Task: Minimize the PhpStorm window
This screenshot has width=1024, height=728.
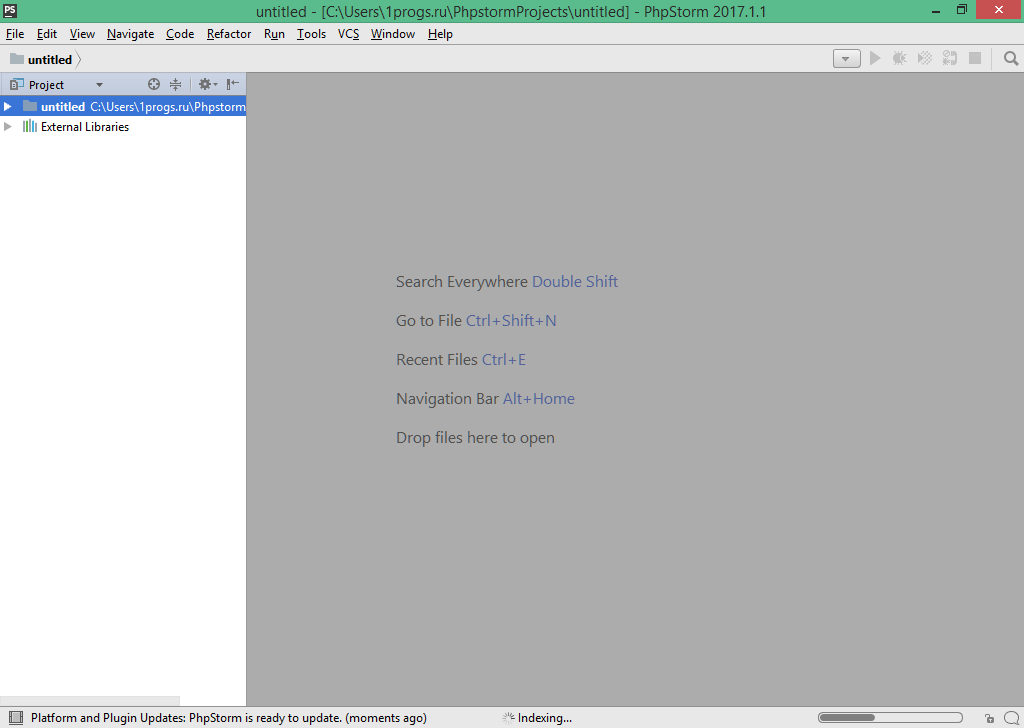Action: (x=936, y=11)
